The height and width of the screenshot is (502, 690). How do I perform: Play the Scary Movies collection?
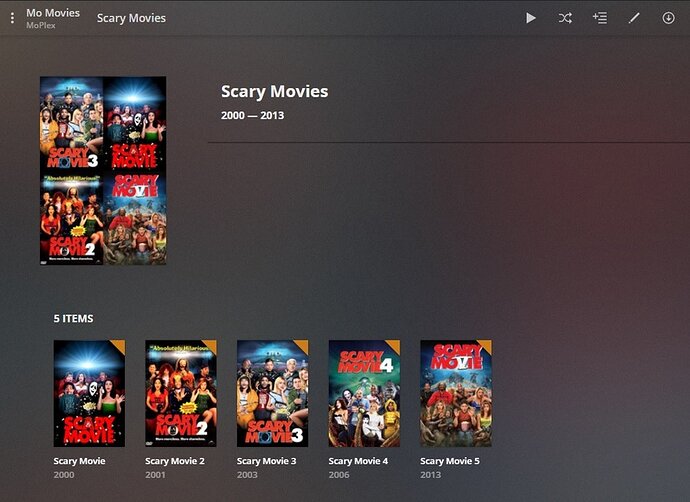click(531, 18)
